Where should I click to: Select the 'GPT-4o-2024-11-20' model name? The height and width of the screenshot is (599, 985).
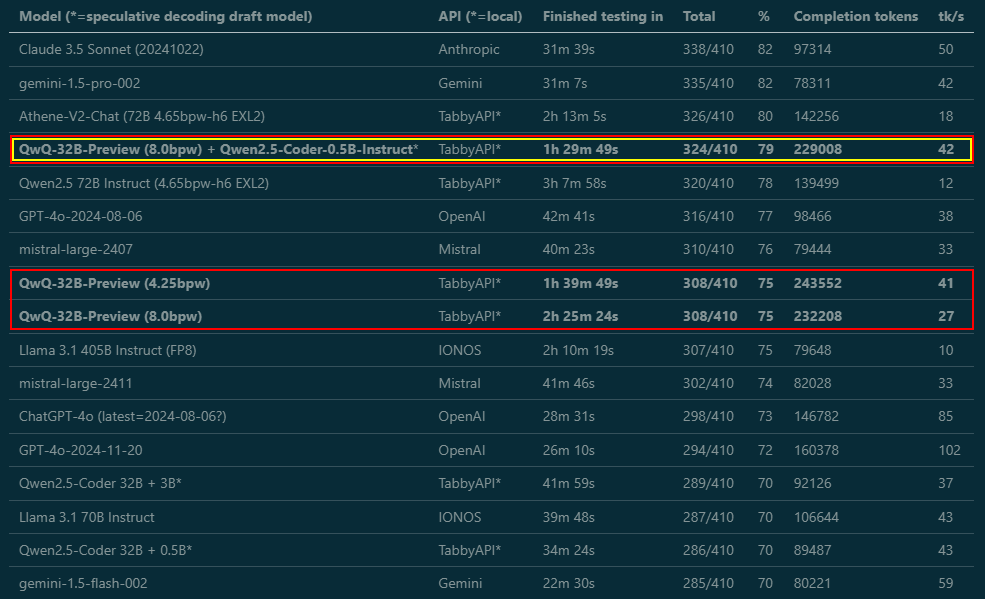[x=80, y=451]
